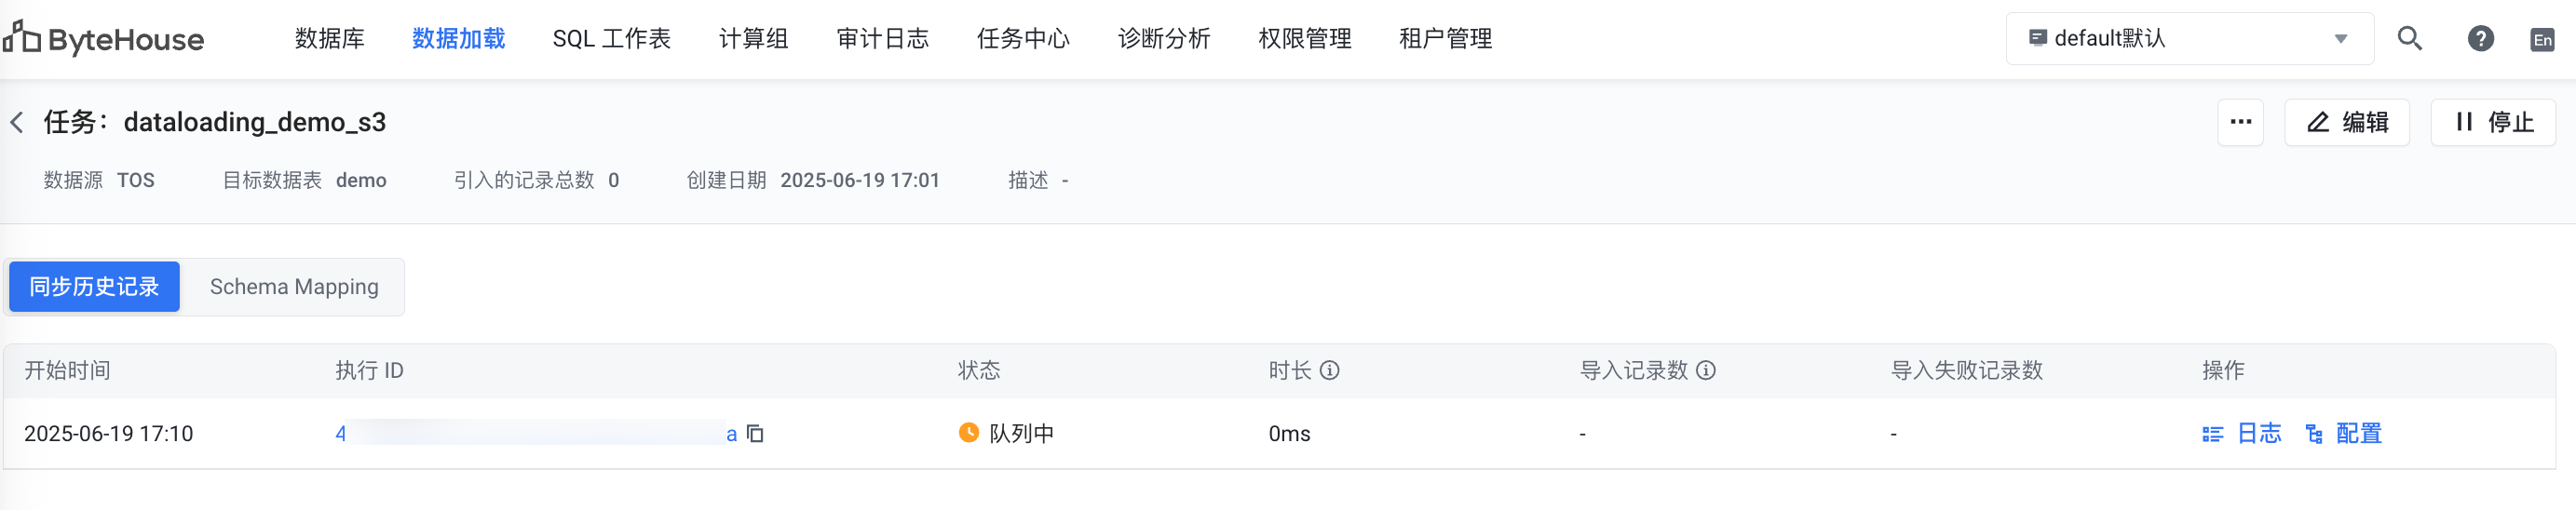Navigate to 任务中心 in the top menu
Image resolution: width=2576 pixels, height=510 pixels.
point(1022,39)
